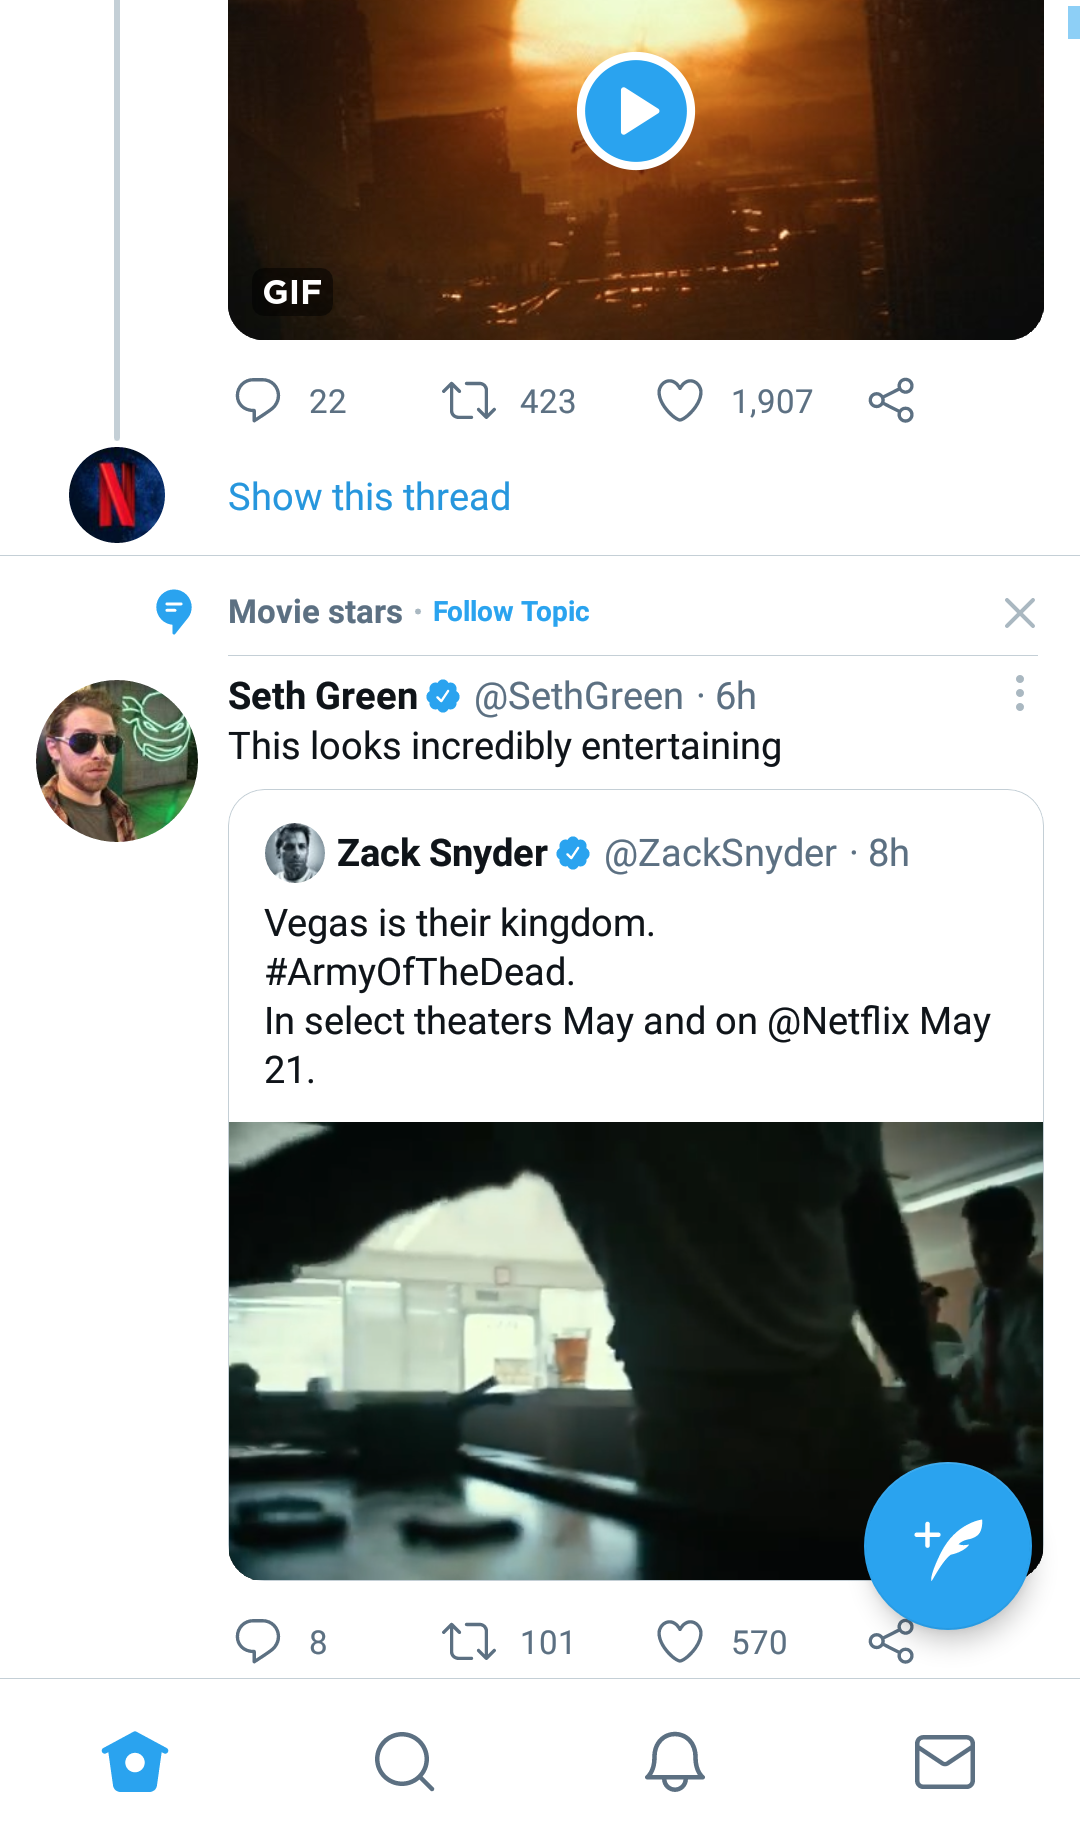Open Zack Snyder's quoted tweet avatar
This screenshot has height=1846, width=1080.
pyautogui.click(x=294, y=853)
